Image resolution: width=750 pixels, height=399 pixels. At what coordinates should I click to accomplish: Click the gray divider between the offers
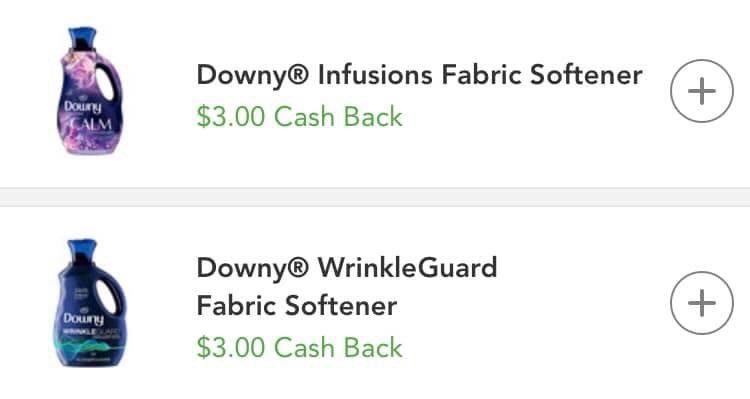[375, 197]
